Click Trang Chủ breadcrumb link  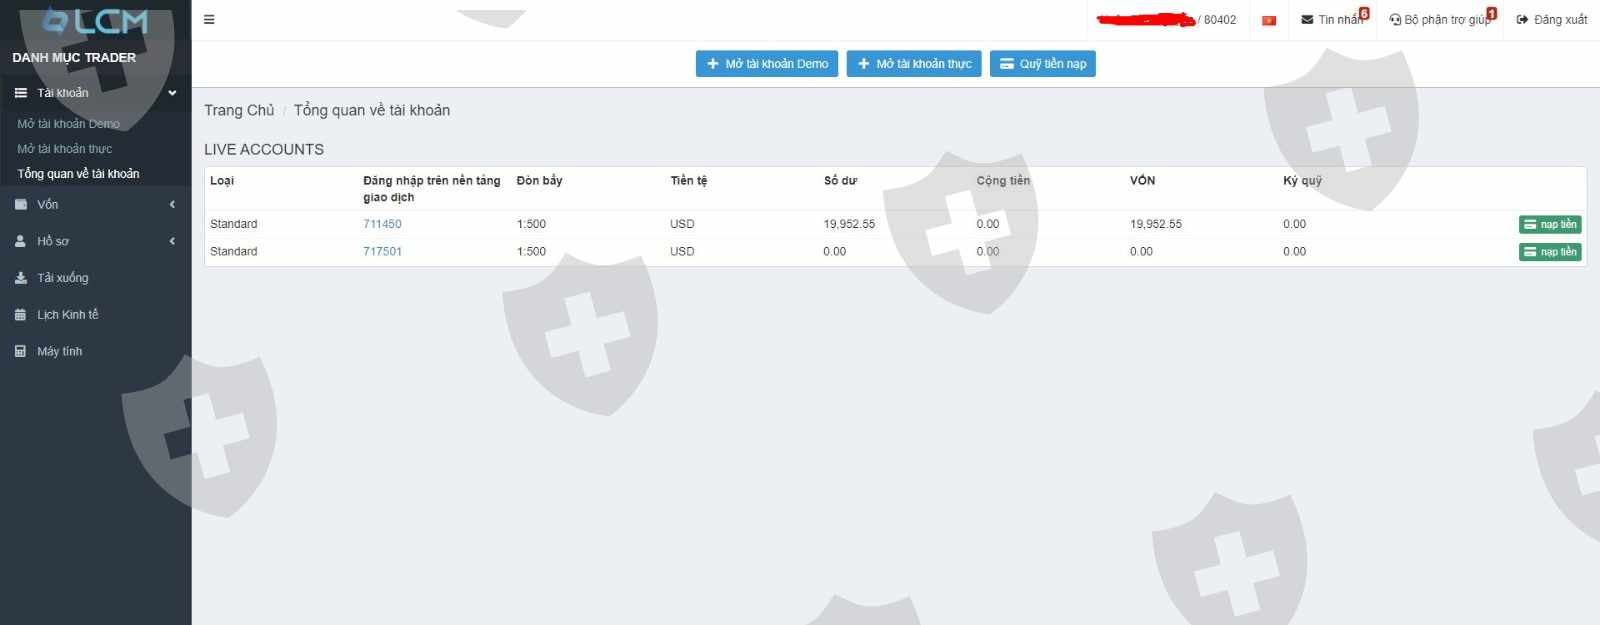click(239, 110)
